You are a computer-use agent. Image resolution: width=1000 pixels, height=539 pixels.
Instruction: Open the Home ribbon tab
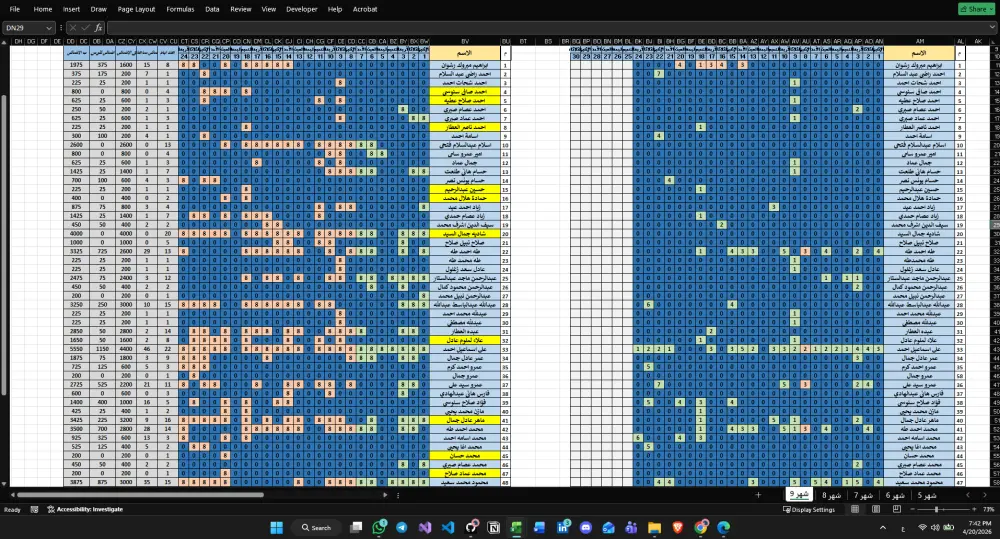pos(43,9)
